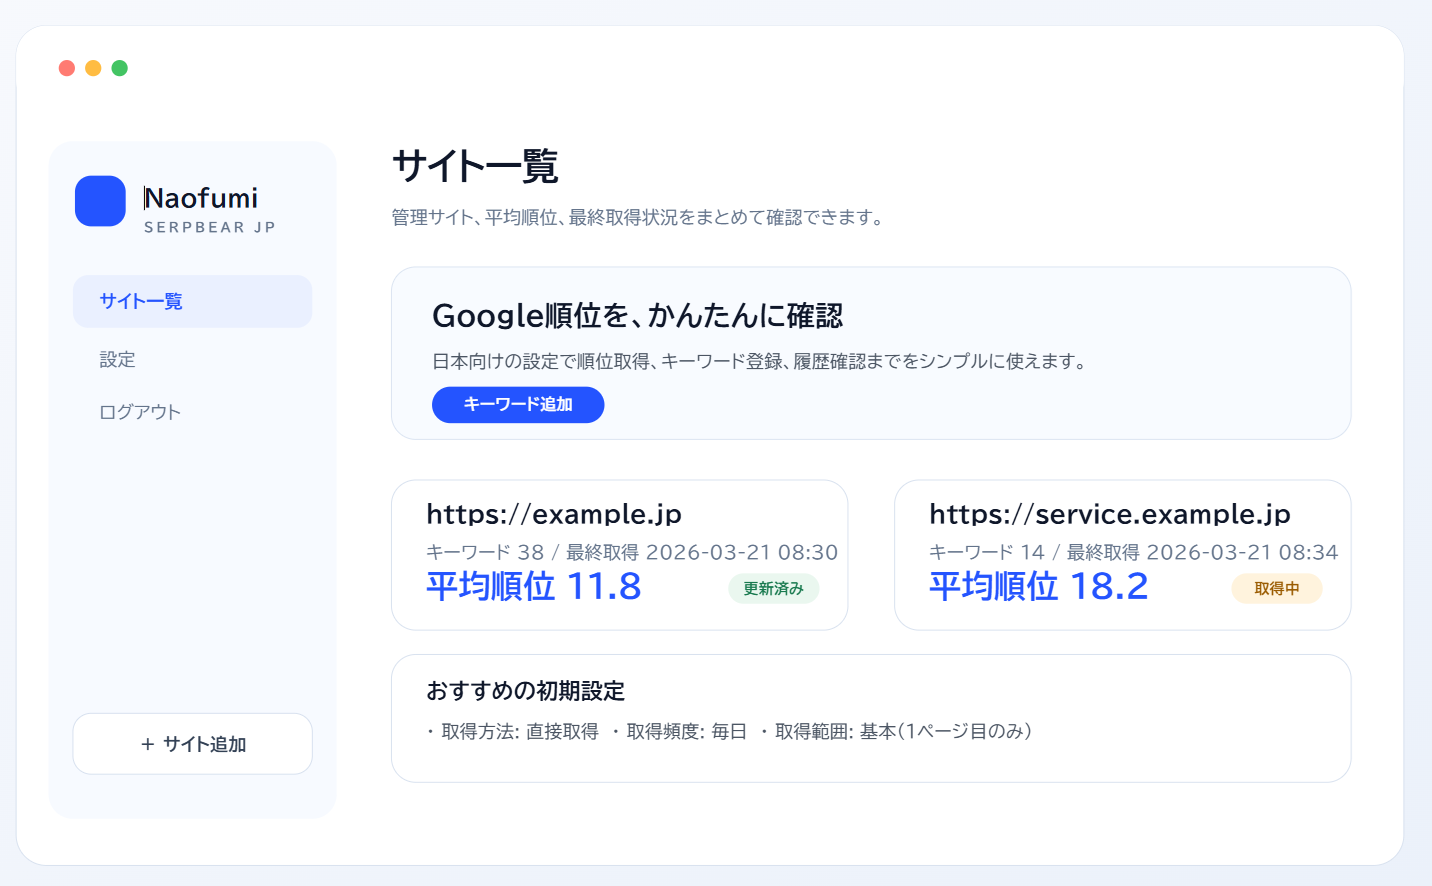Open the https://service.example.jp site card title

[x=1110, y=514]
